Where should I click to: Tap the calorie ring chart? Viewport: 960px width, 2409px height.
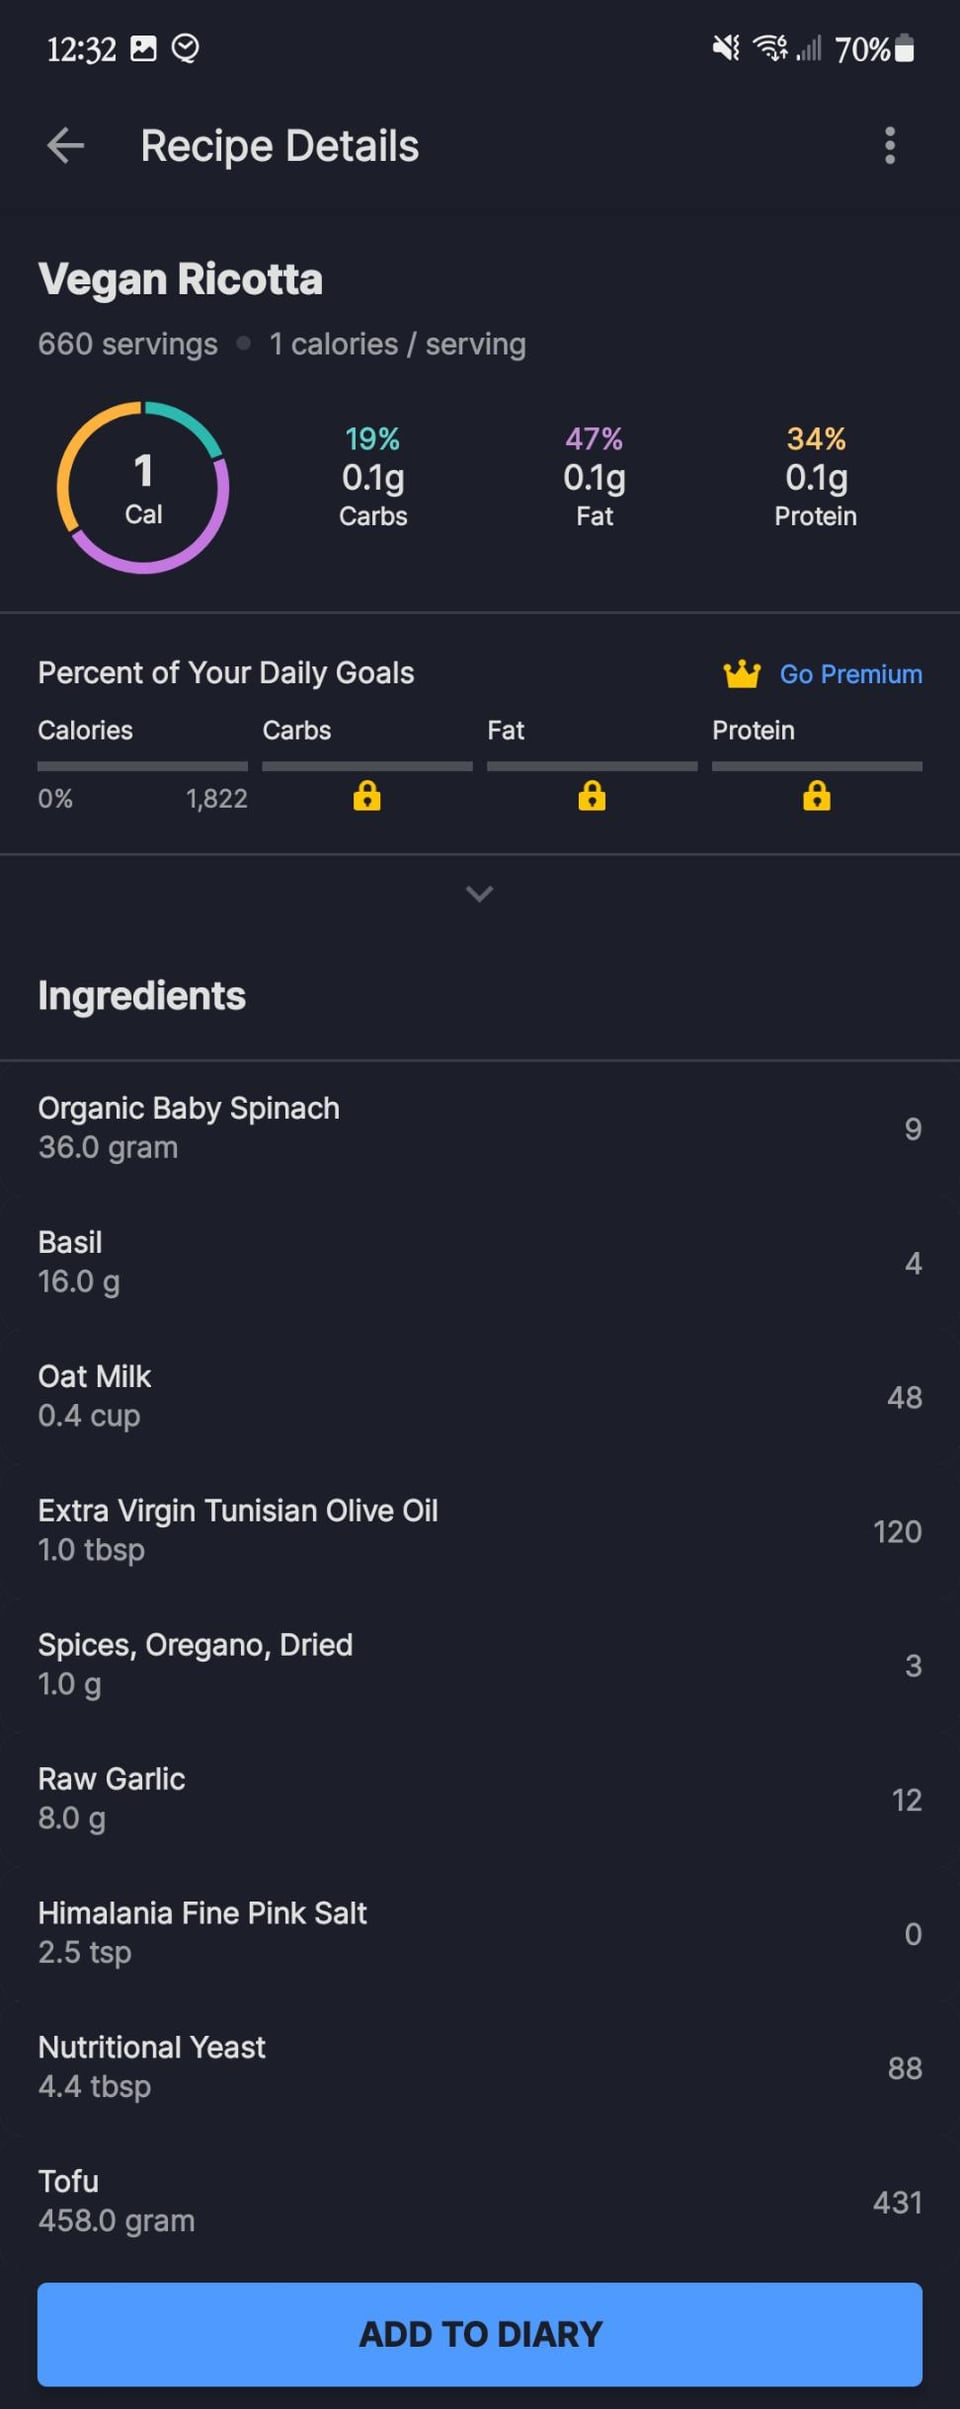pos(143,488)
